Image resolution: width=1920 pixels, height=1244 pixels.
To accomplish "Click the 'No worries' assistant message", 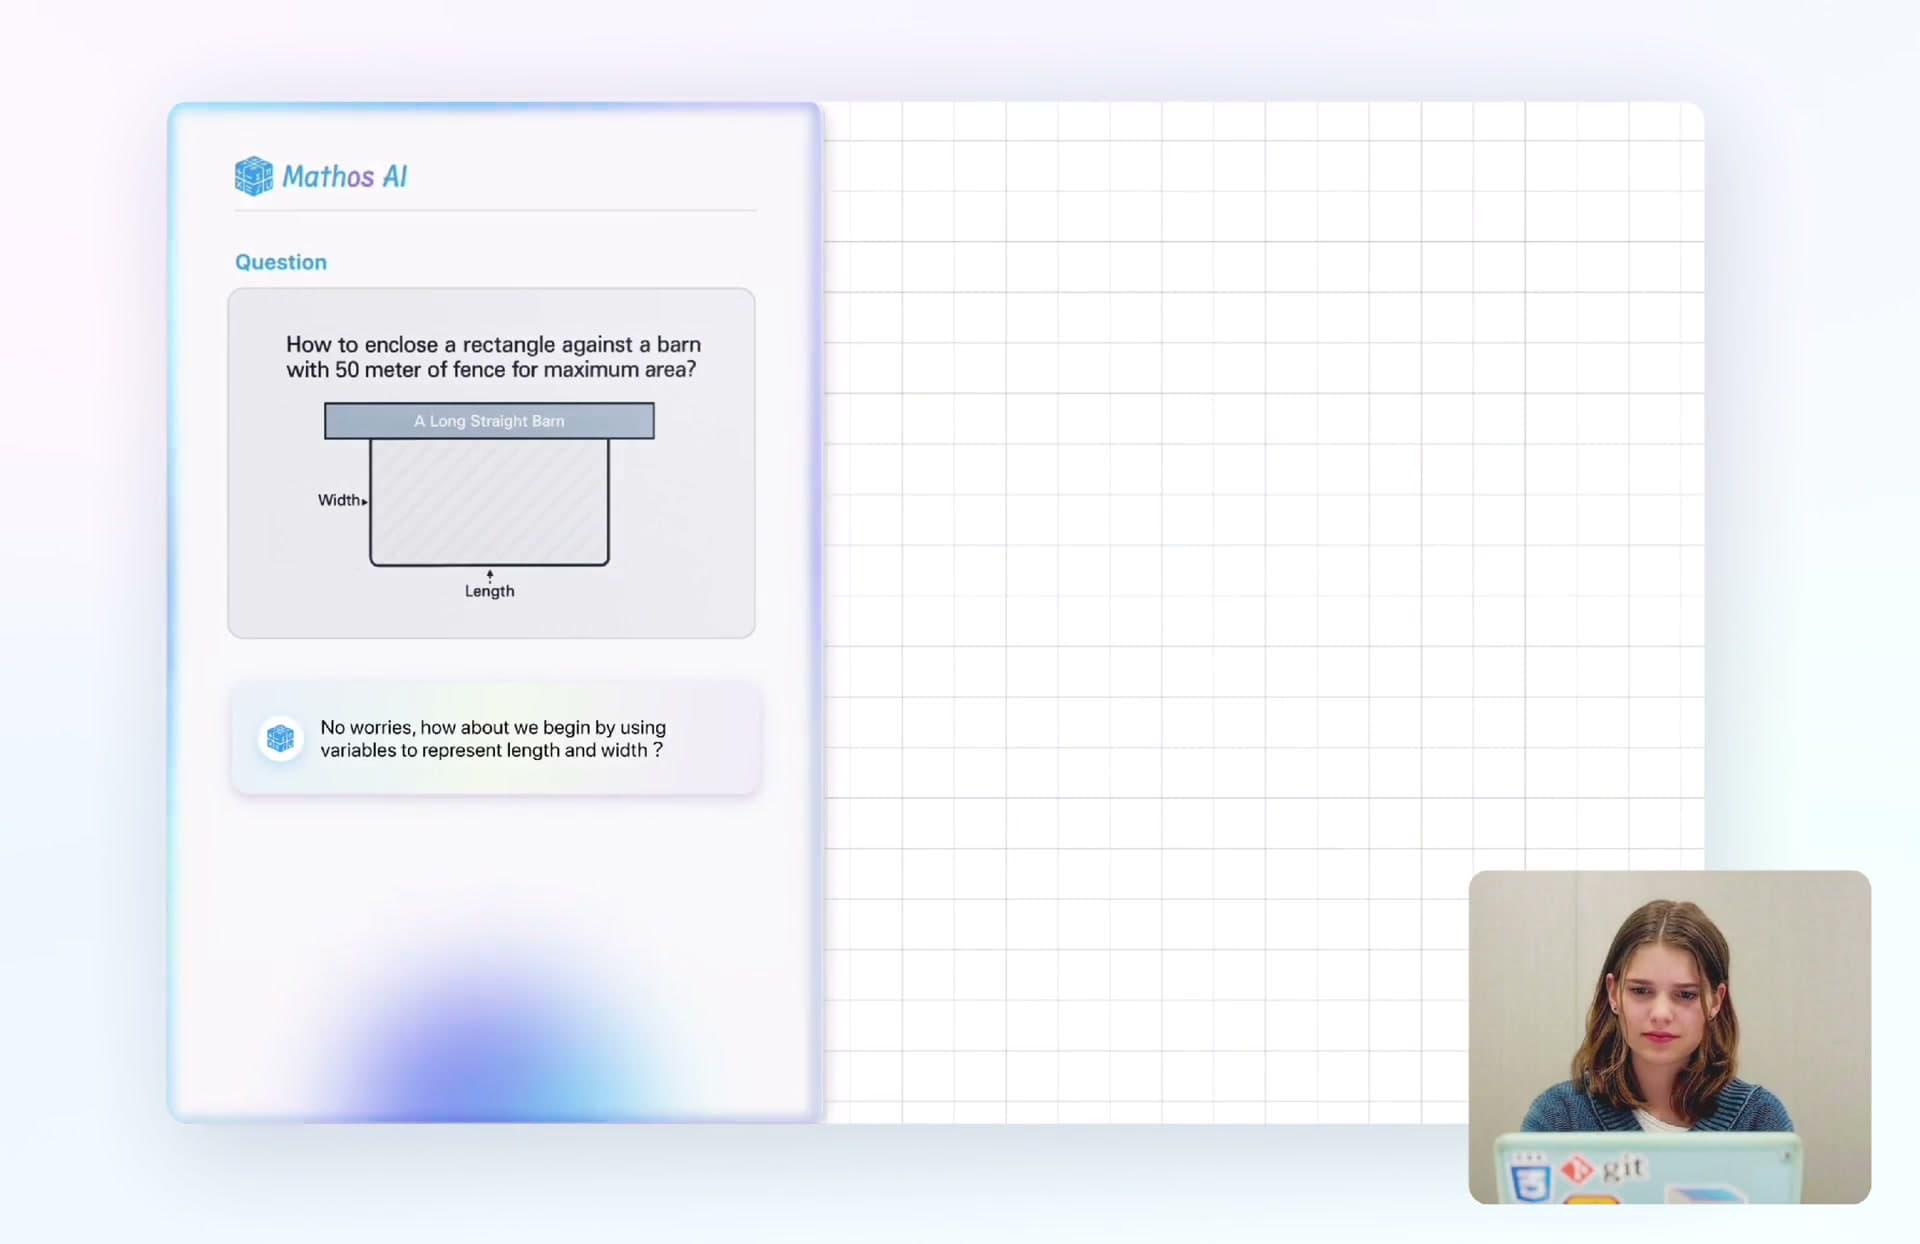I will point(493,739).
